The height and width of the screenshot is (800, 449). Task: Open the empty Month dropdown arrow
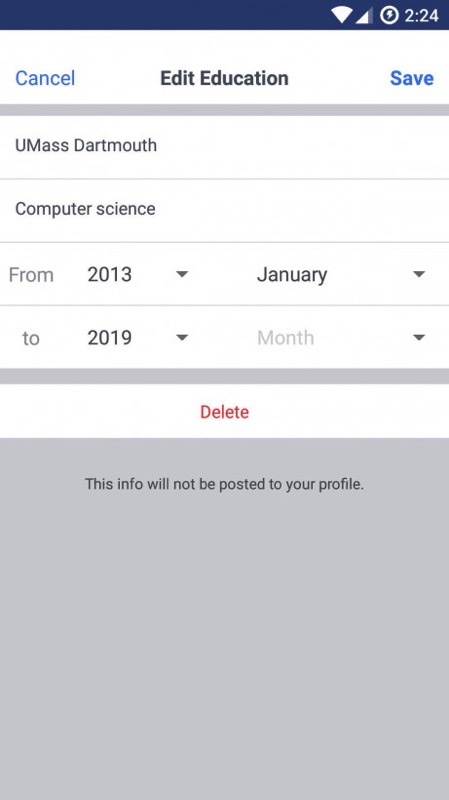point(419,338)
